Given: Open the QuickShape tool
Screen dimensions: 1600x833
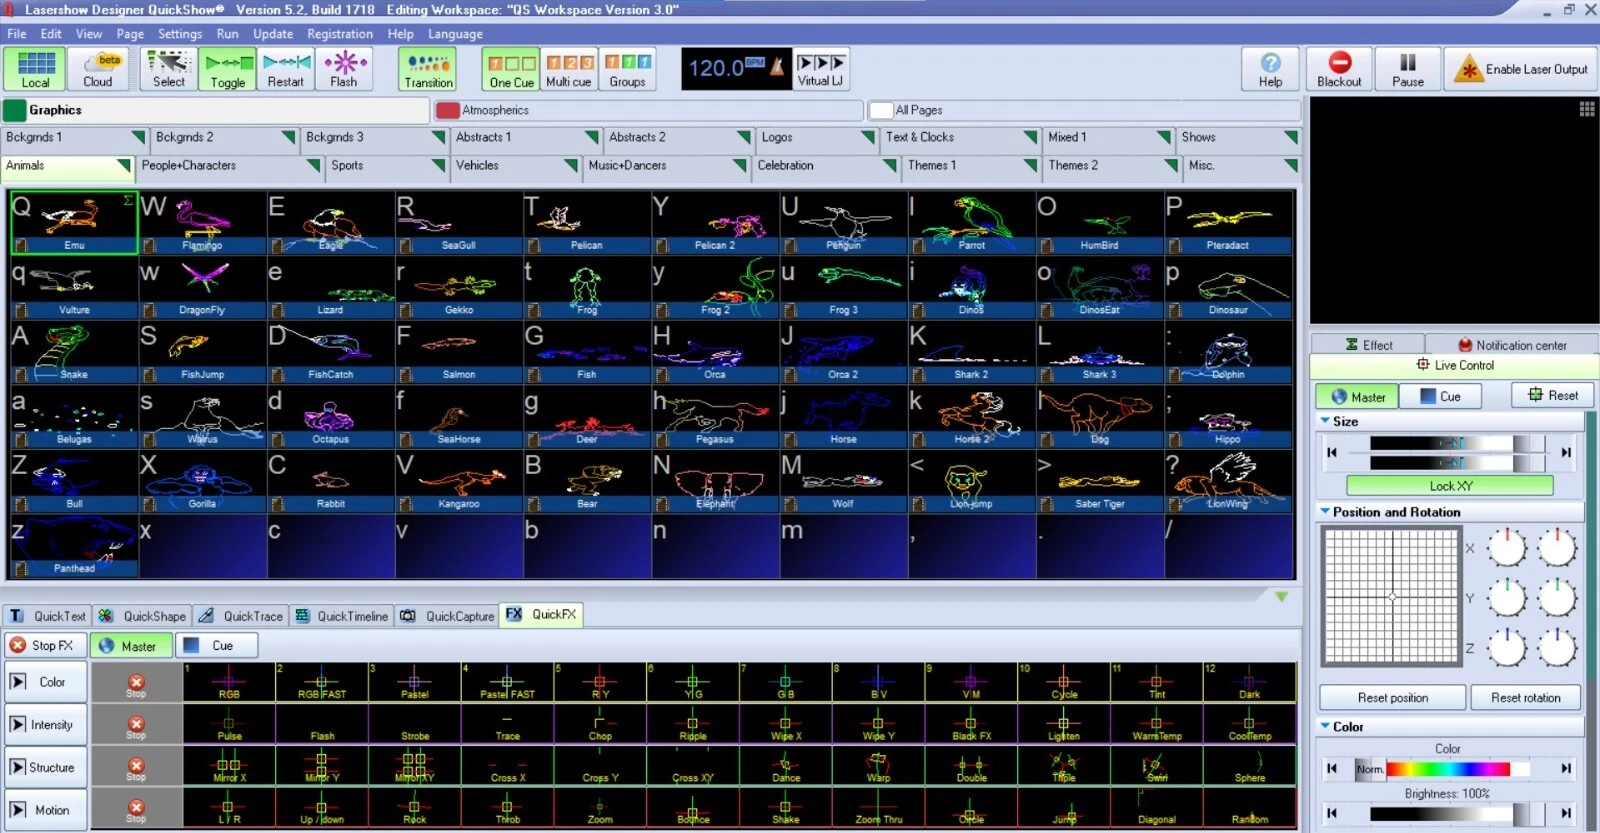Looking at the screenshot, I should tap(143, 616).
